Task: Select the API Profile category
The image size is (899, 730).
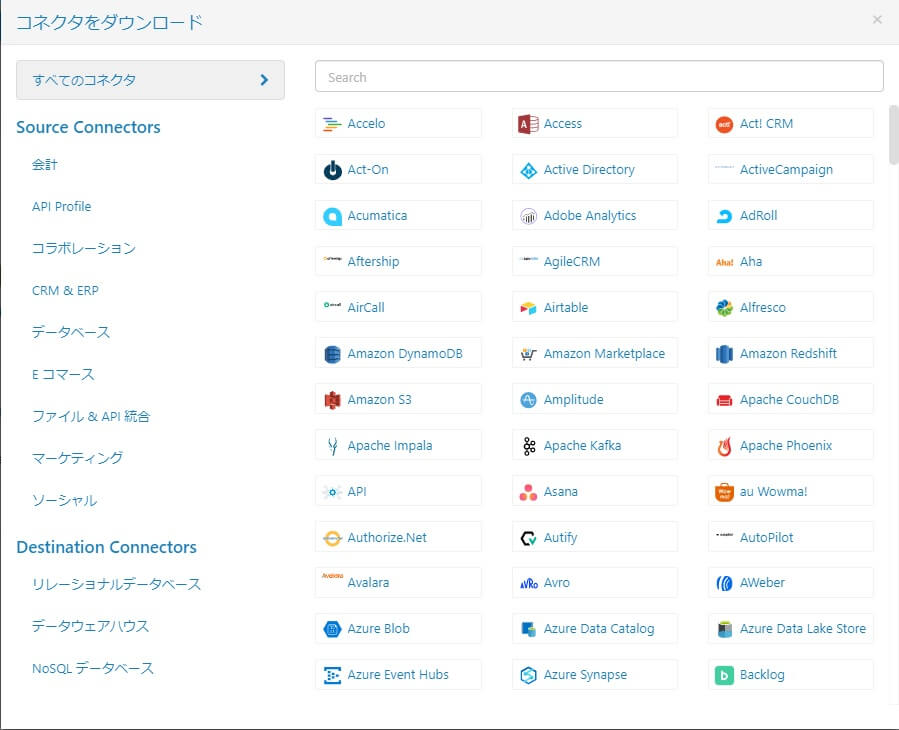Action: (x=61, y=206)
